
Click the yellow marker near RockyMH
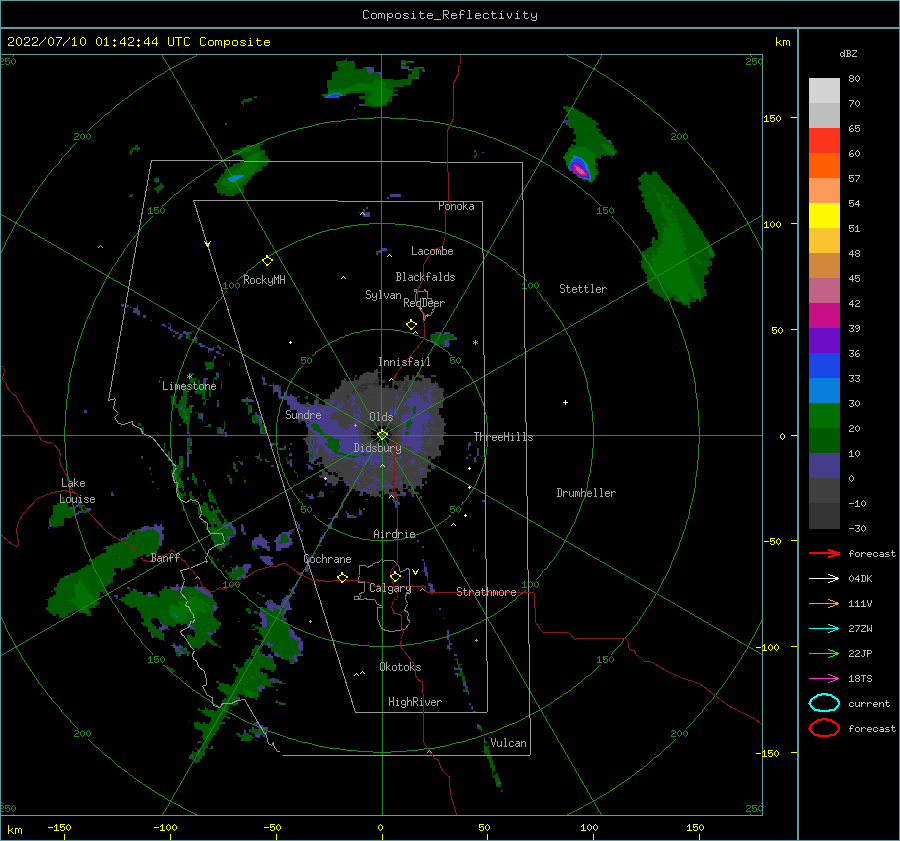[267, 261]
